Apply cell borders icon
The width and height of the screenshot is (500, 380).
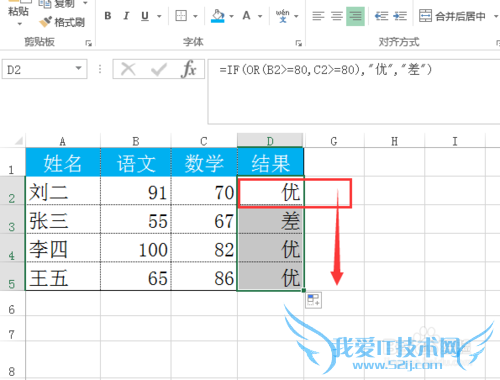[x=181, y=16]
